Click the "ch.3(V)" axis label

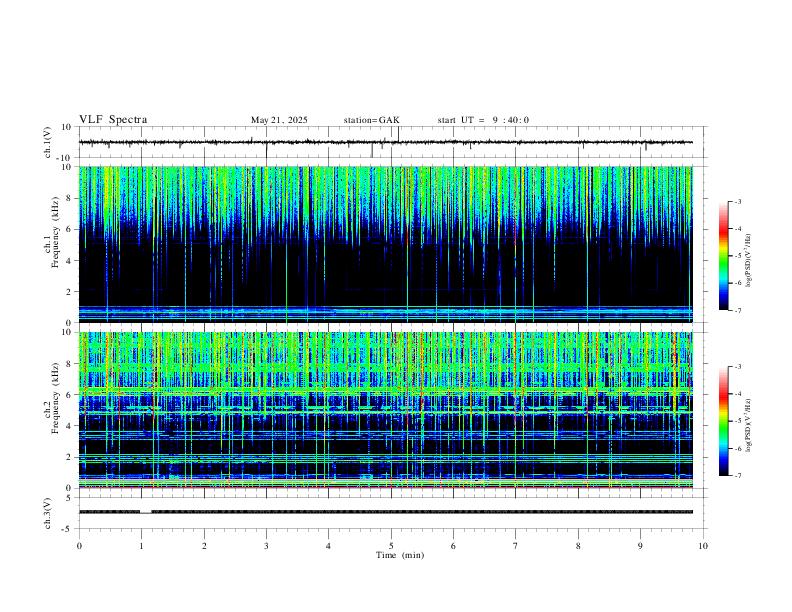coord(48,513)
